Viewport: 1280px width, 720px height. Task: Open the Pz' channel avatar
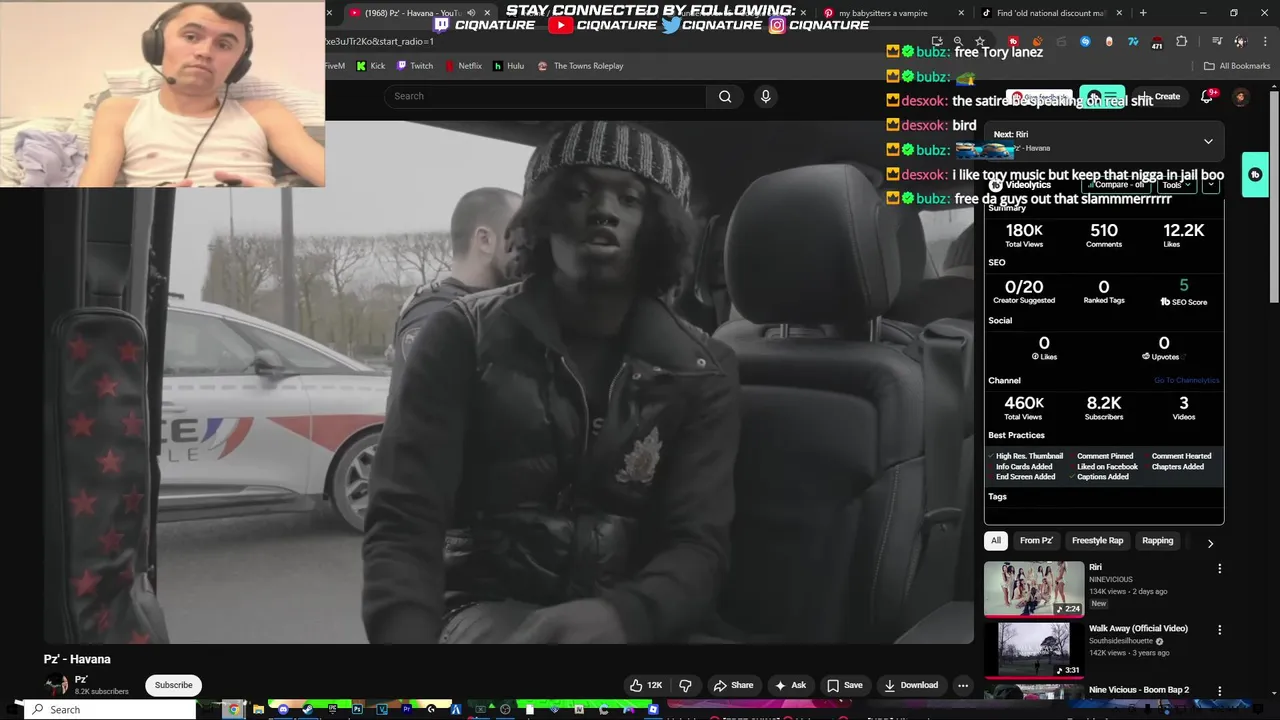[56, 685]
